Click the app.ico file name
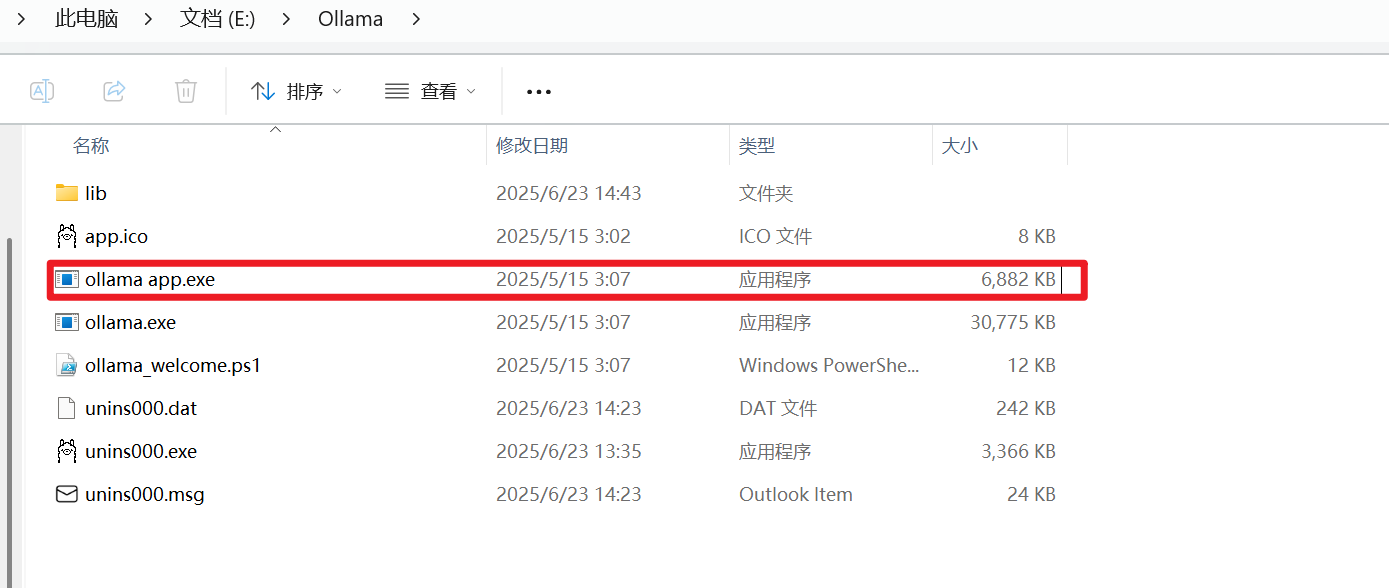The image size is (1389, 588). [116, 237]
